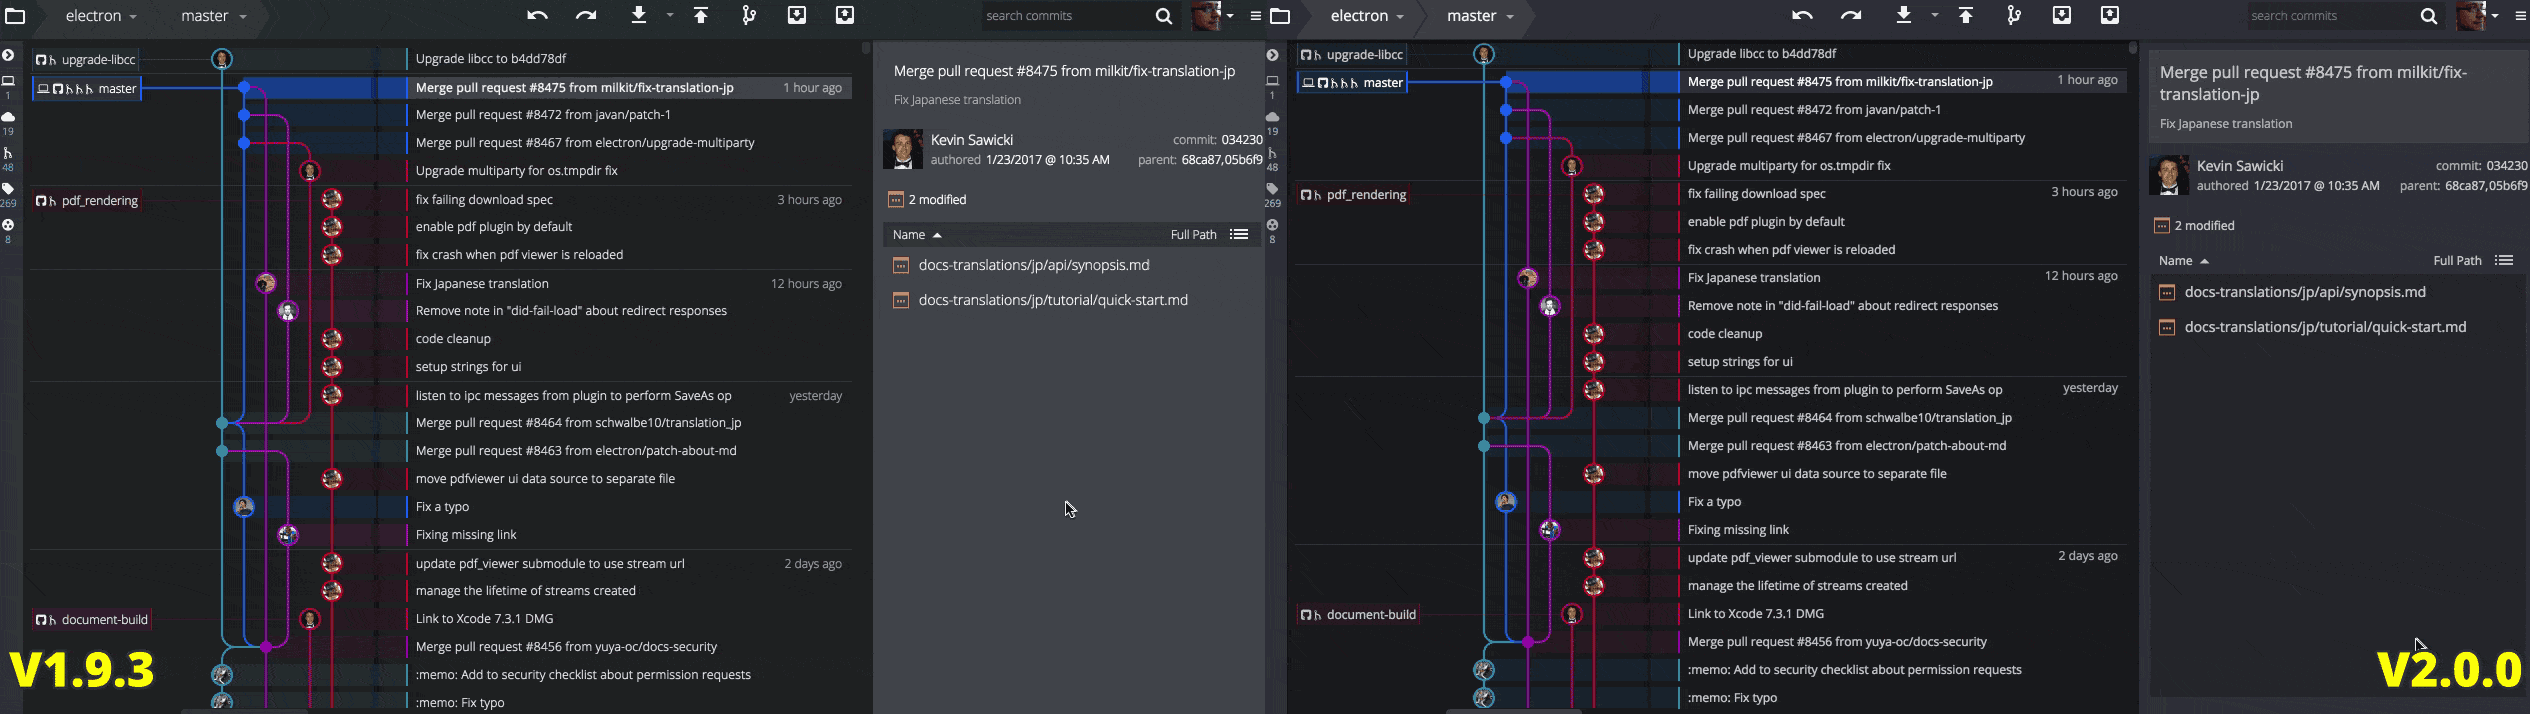
Task: Focus the search commits field in V2.0.0
Action: tap(2331, 16)
